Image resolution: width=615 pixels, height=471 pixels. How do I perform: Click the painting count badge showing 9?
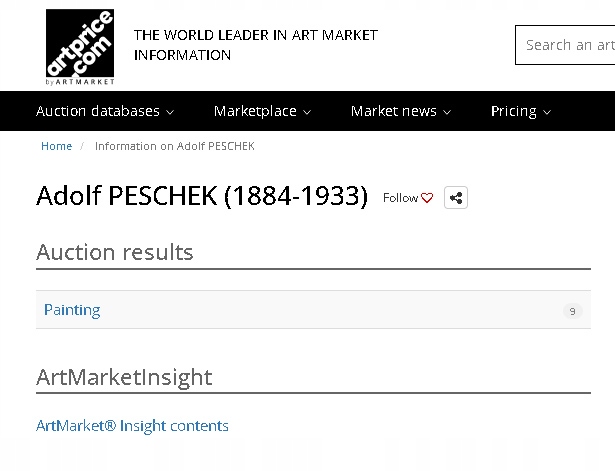(x=572, y=311)
